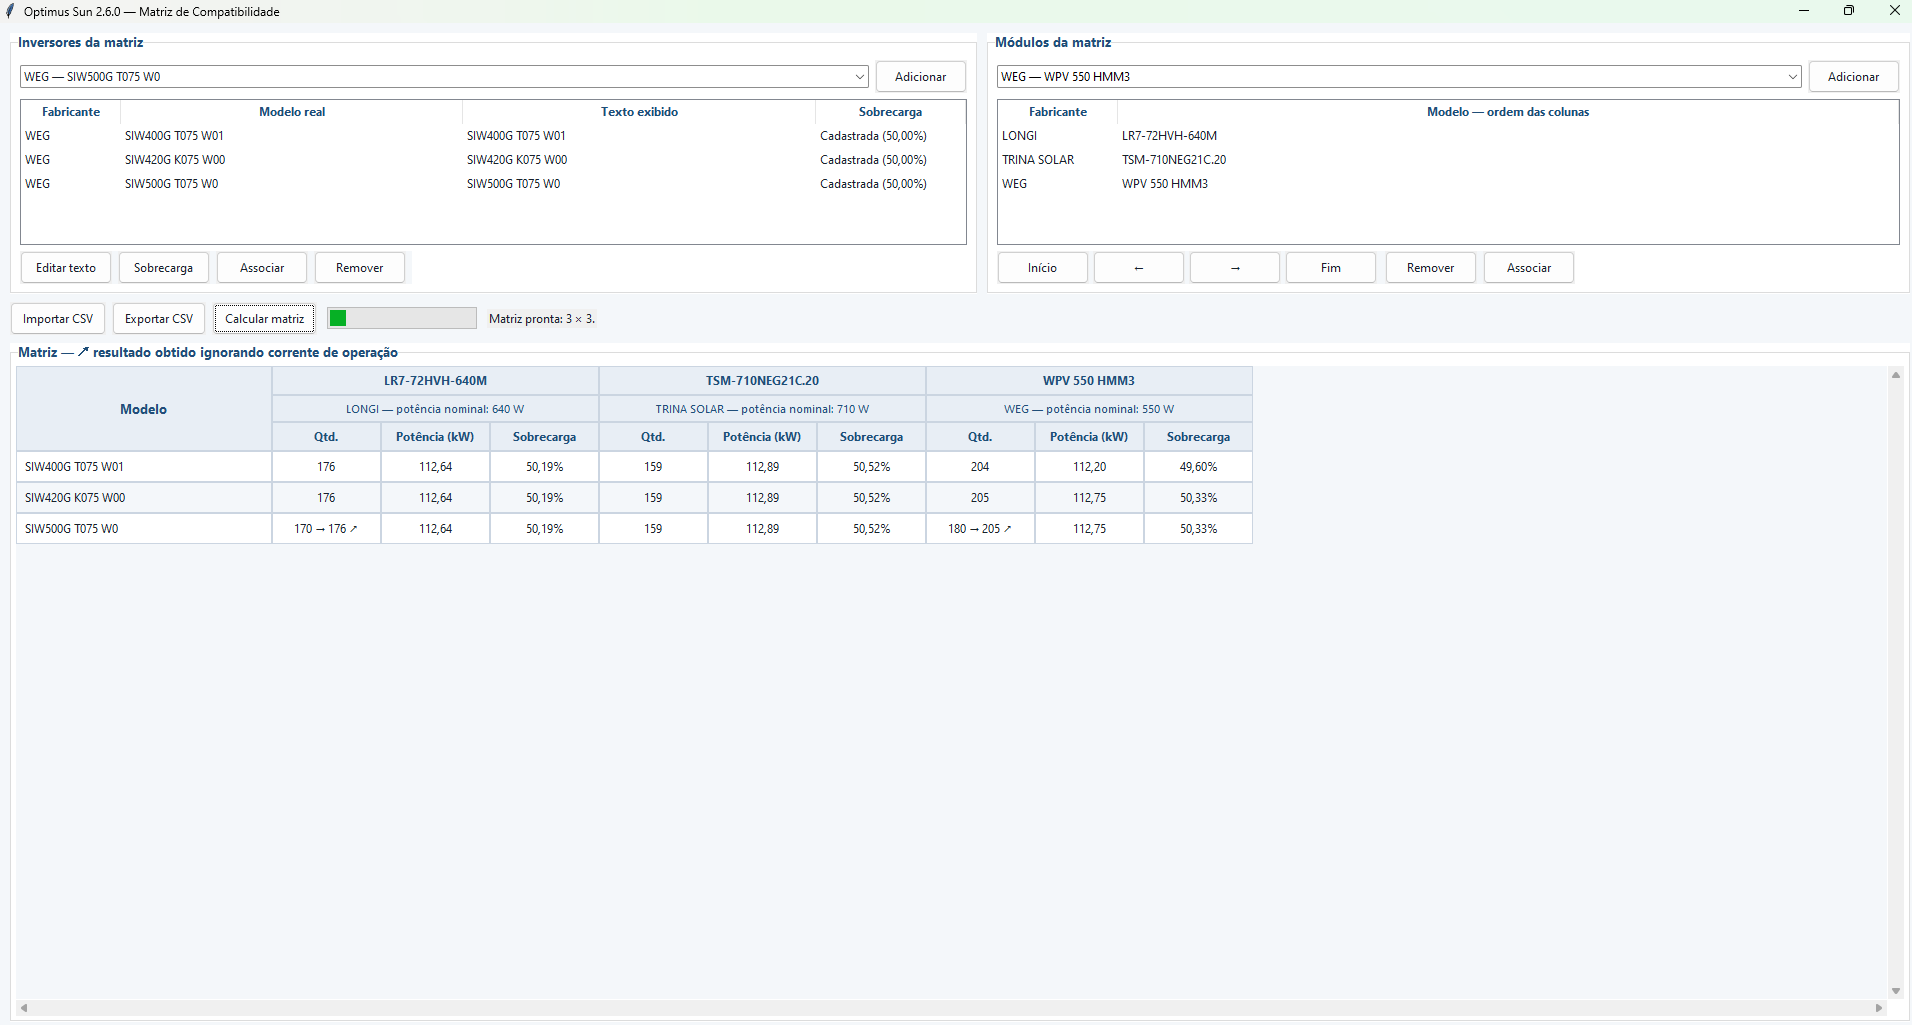Click Remover under the inverter list
Screen dimensions: 1912x1025
(x=359, y=268)
